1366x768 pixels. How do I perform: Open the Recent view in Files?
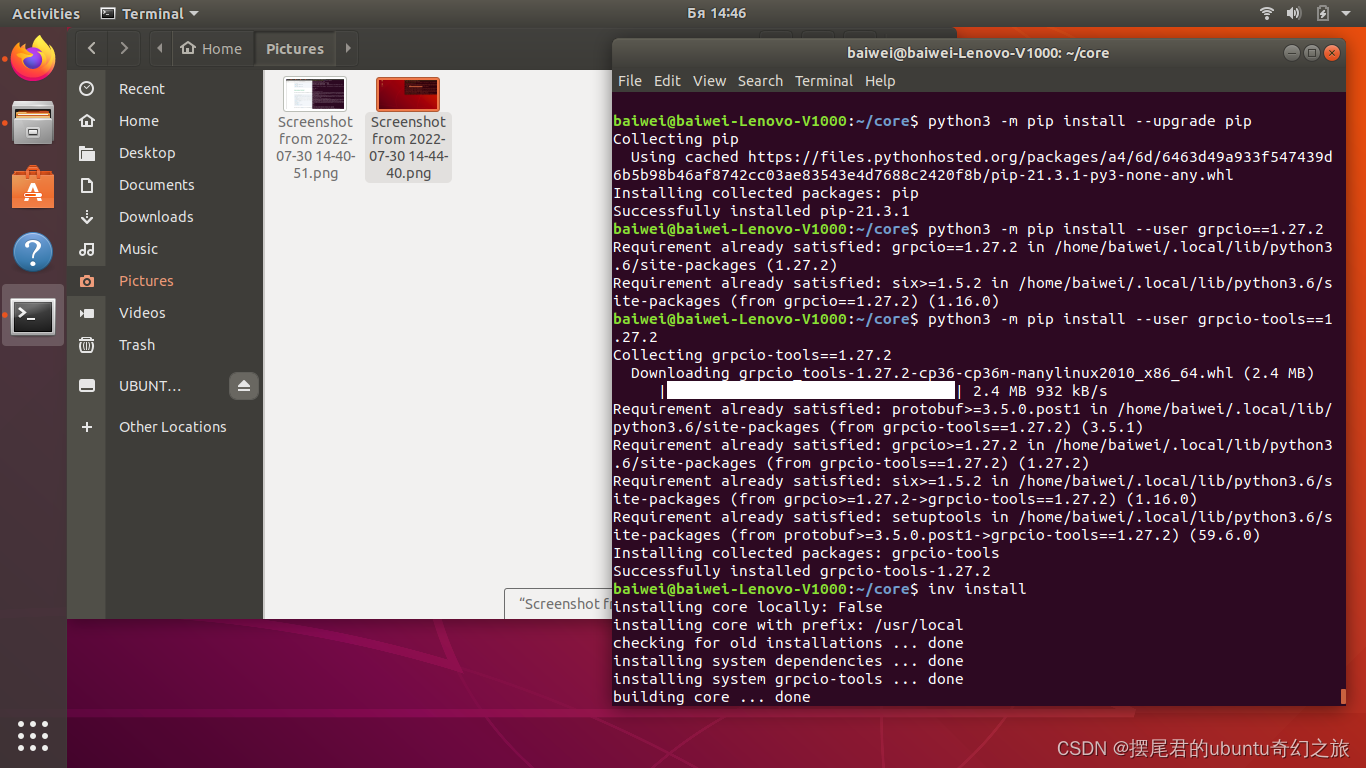[x=141, y=88]
